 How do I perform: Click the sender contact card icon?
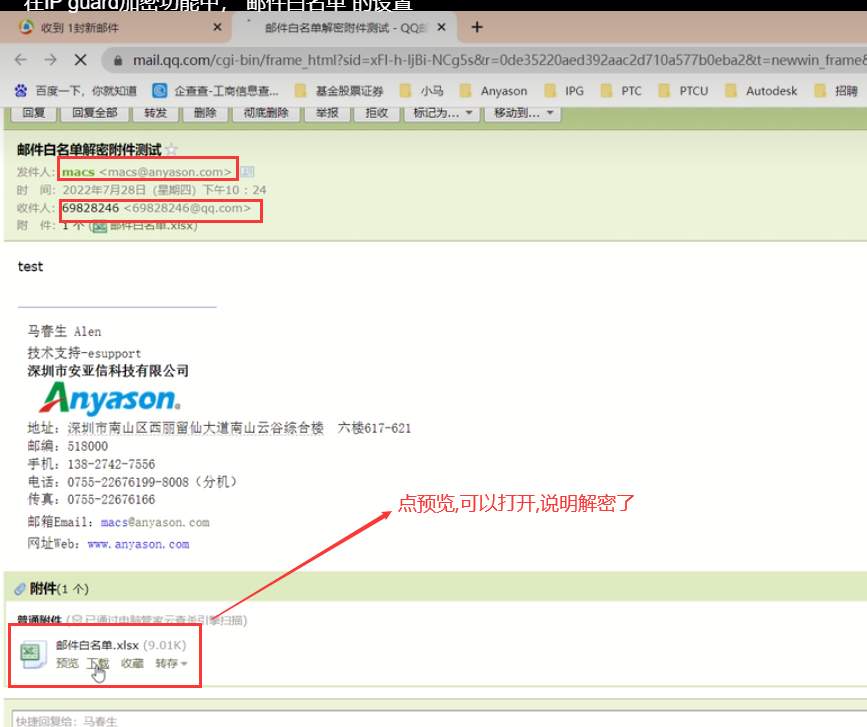[x=246, y=172]
